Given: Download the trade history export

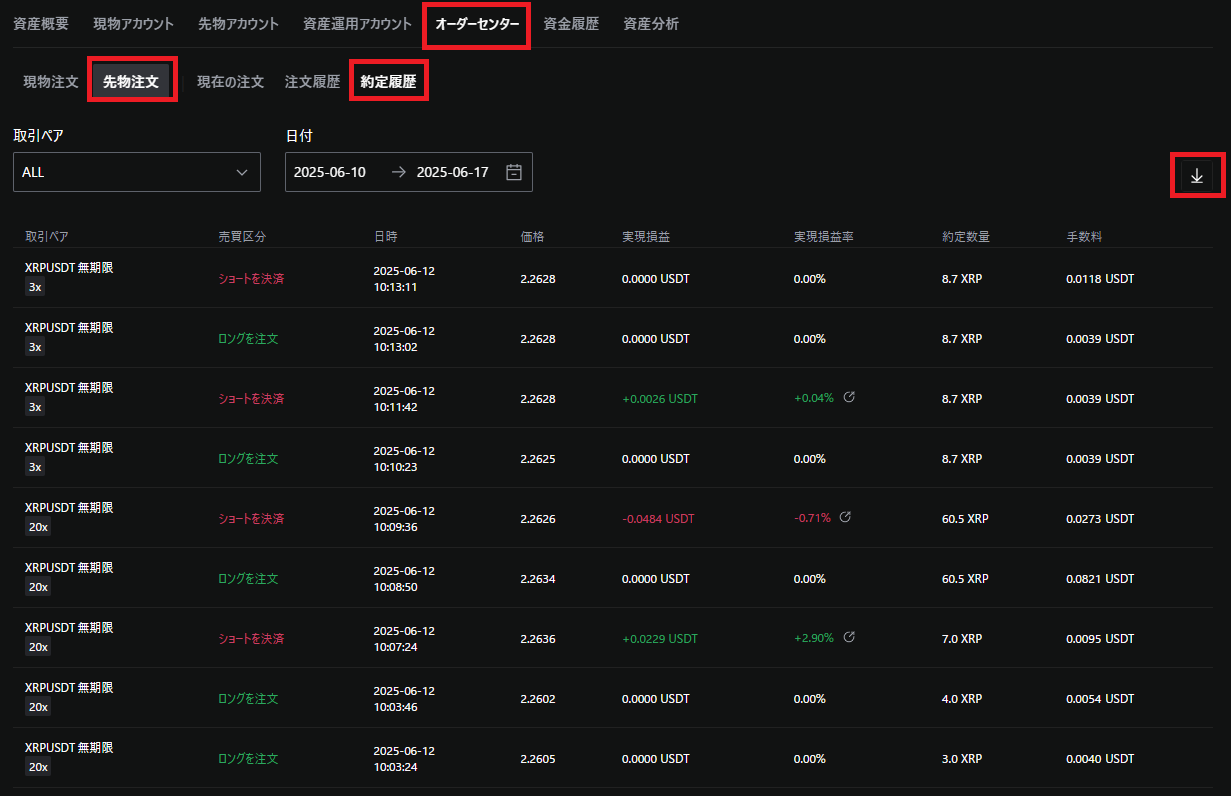Looking at the screenshot, I should click(x=1197, y=176).
